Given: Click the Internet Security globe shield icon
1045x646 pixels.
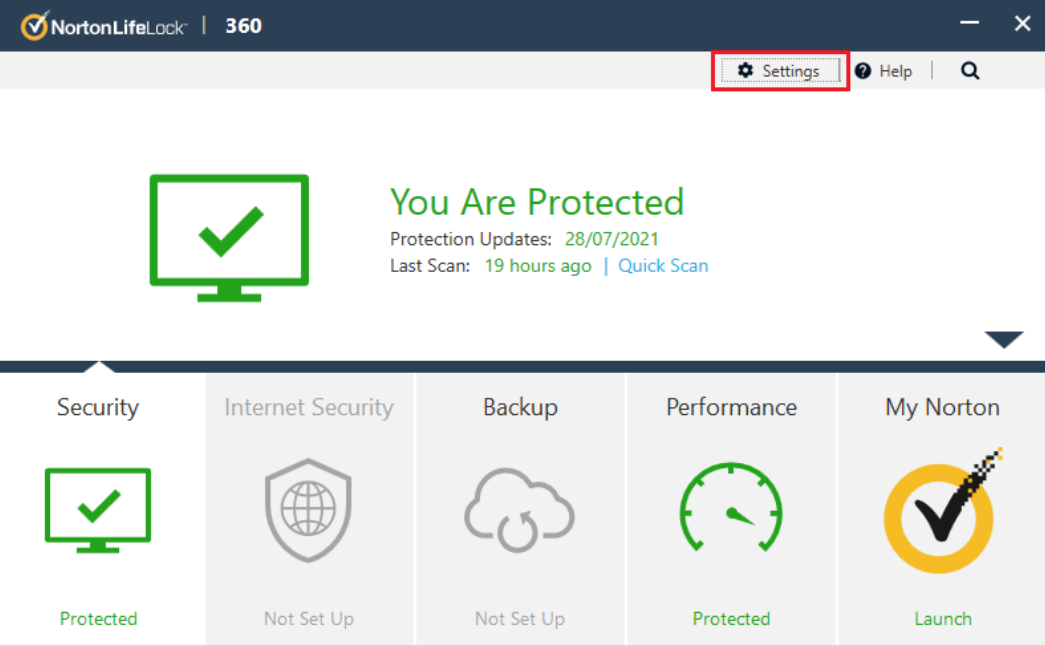Looking at the screenshot, I should tap(308, 511).
